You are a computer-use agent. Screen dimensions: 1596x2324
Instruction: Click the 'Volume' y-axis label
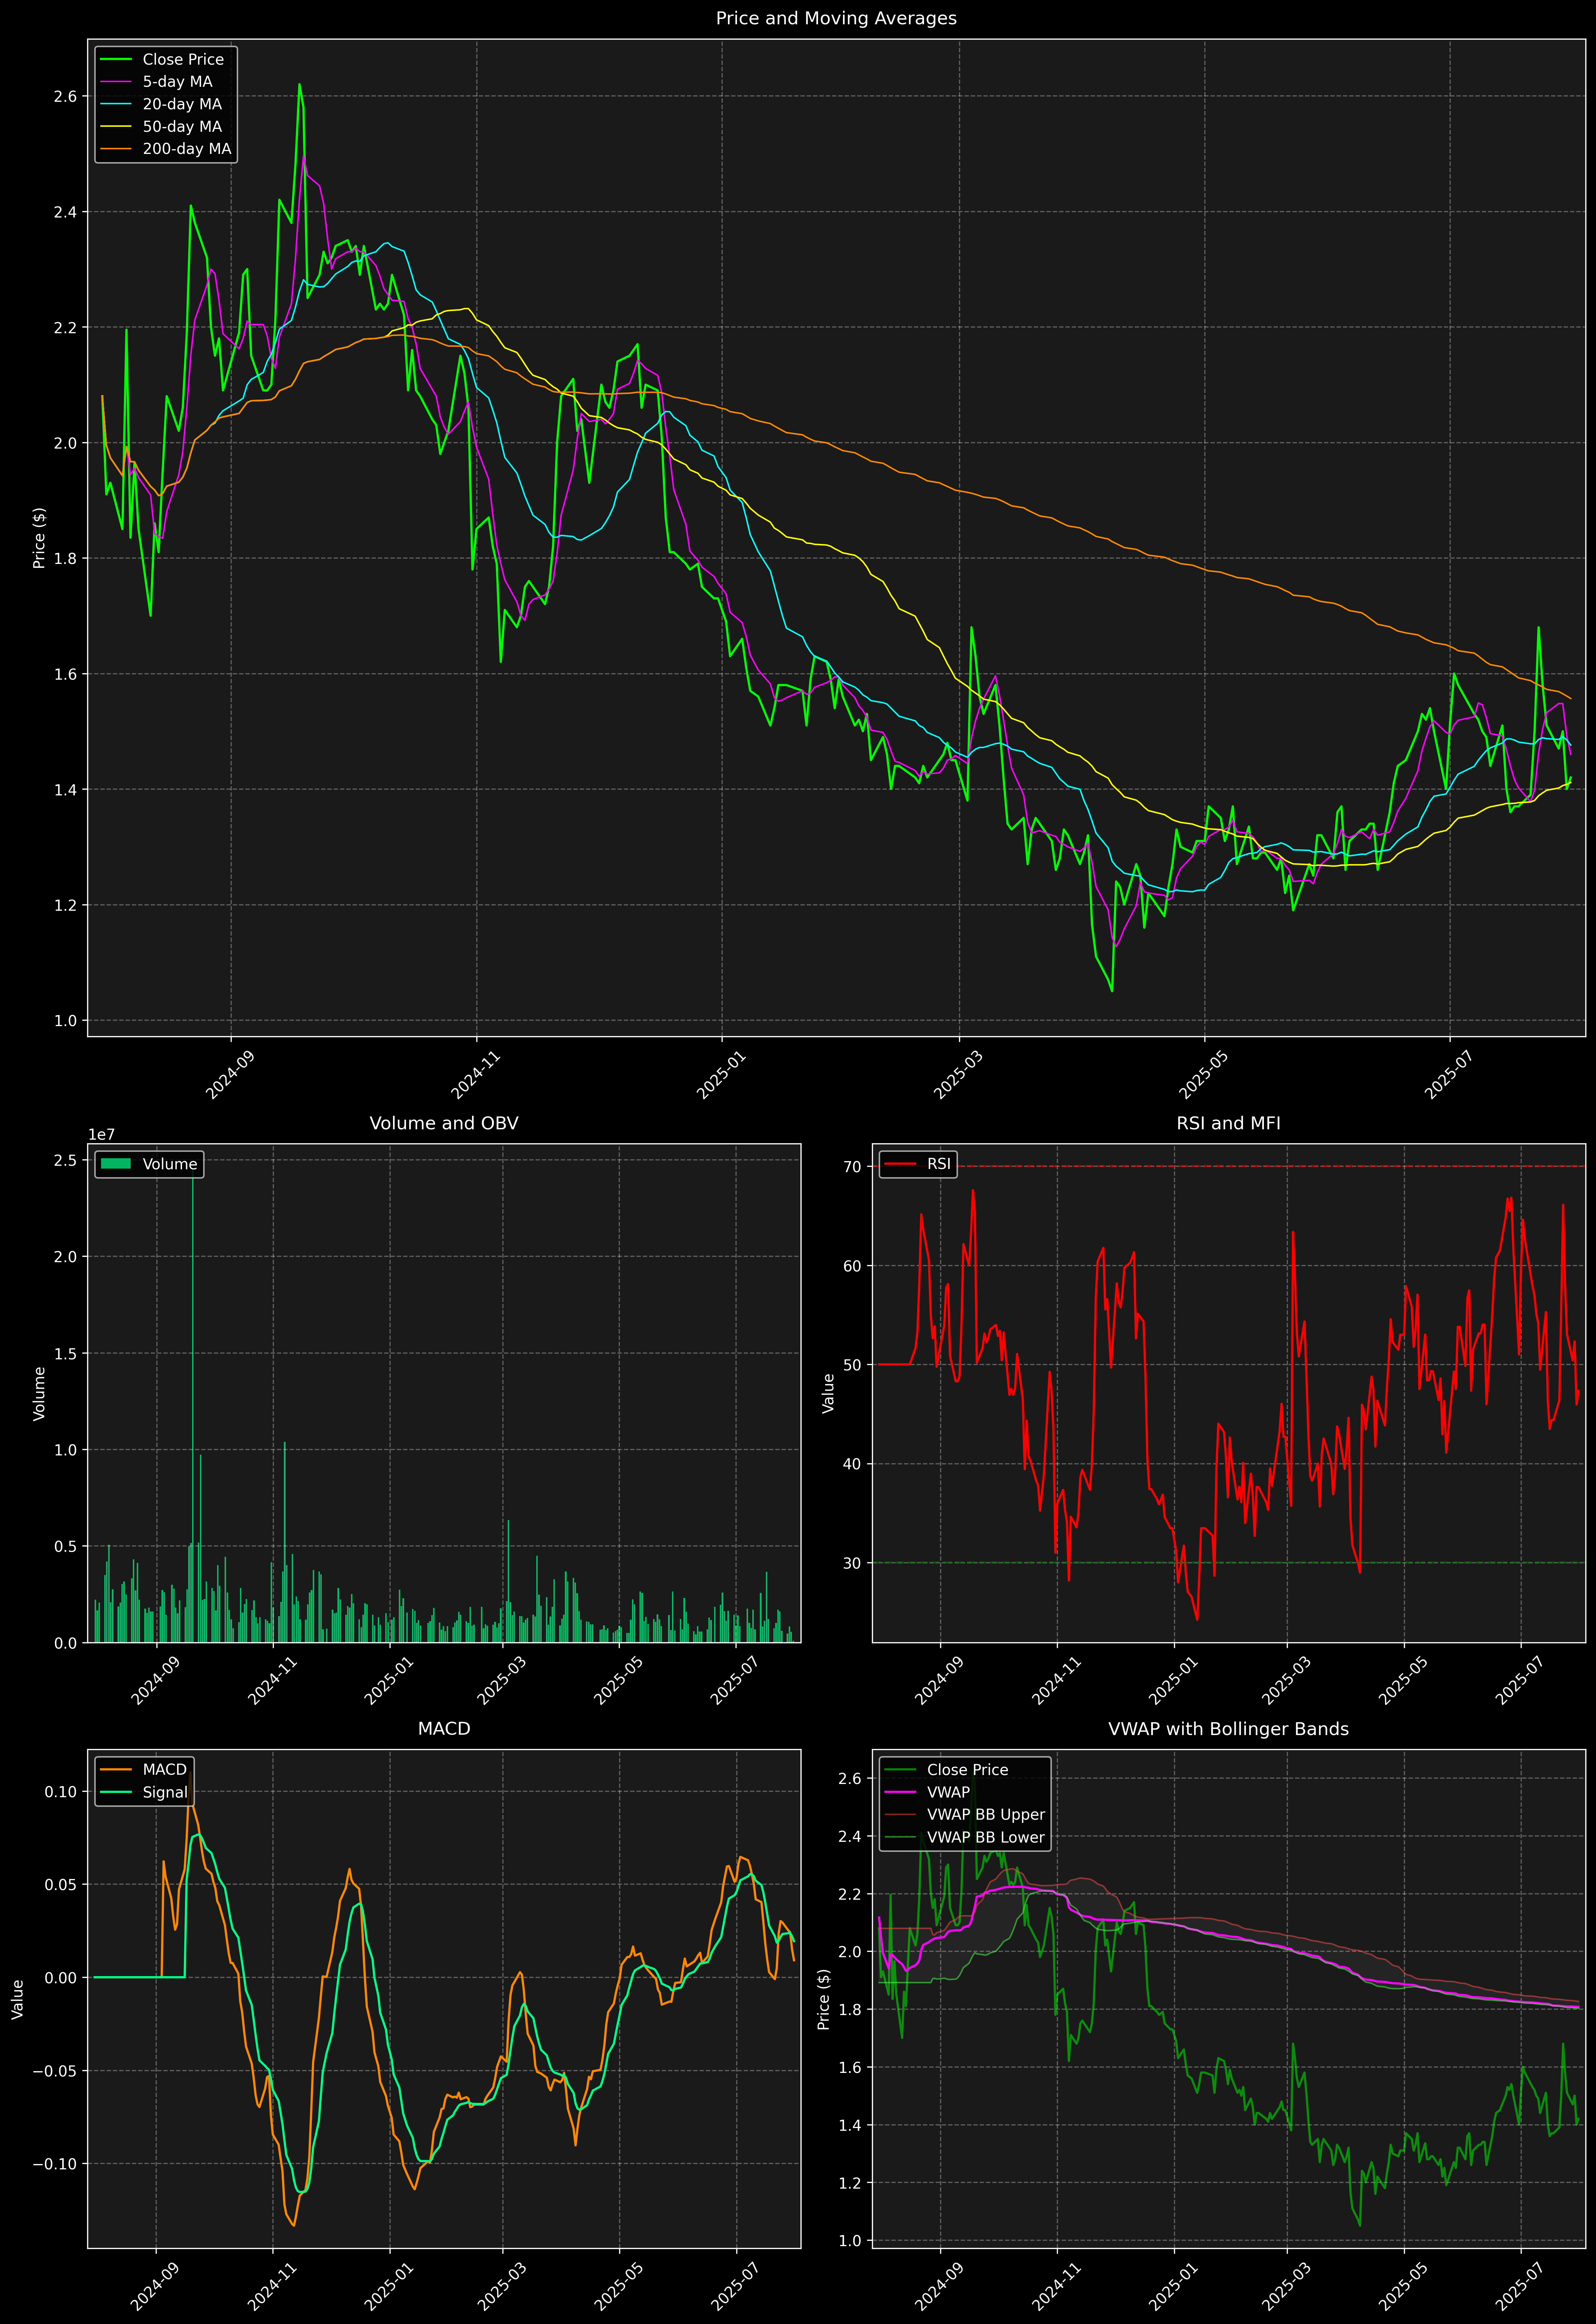coord(39,1393)
